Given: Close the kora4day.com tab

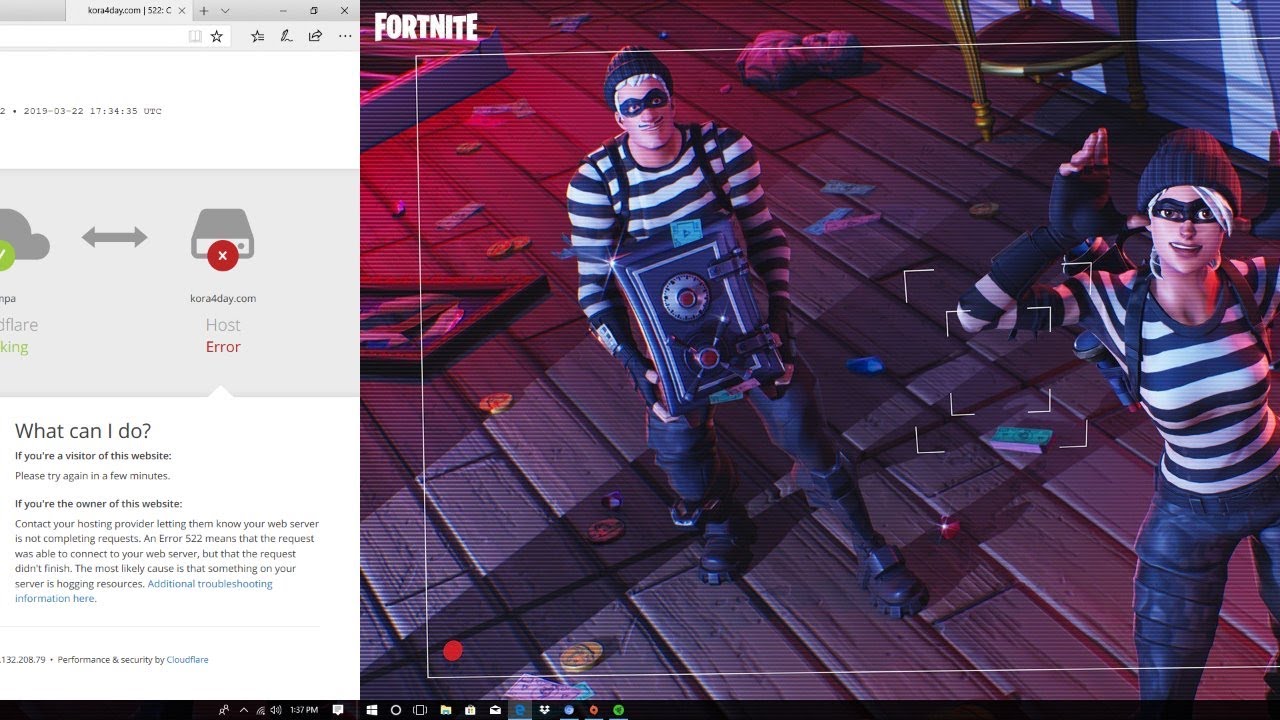Looking at the screenshot, I should tap(183, 11).
